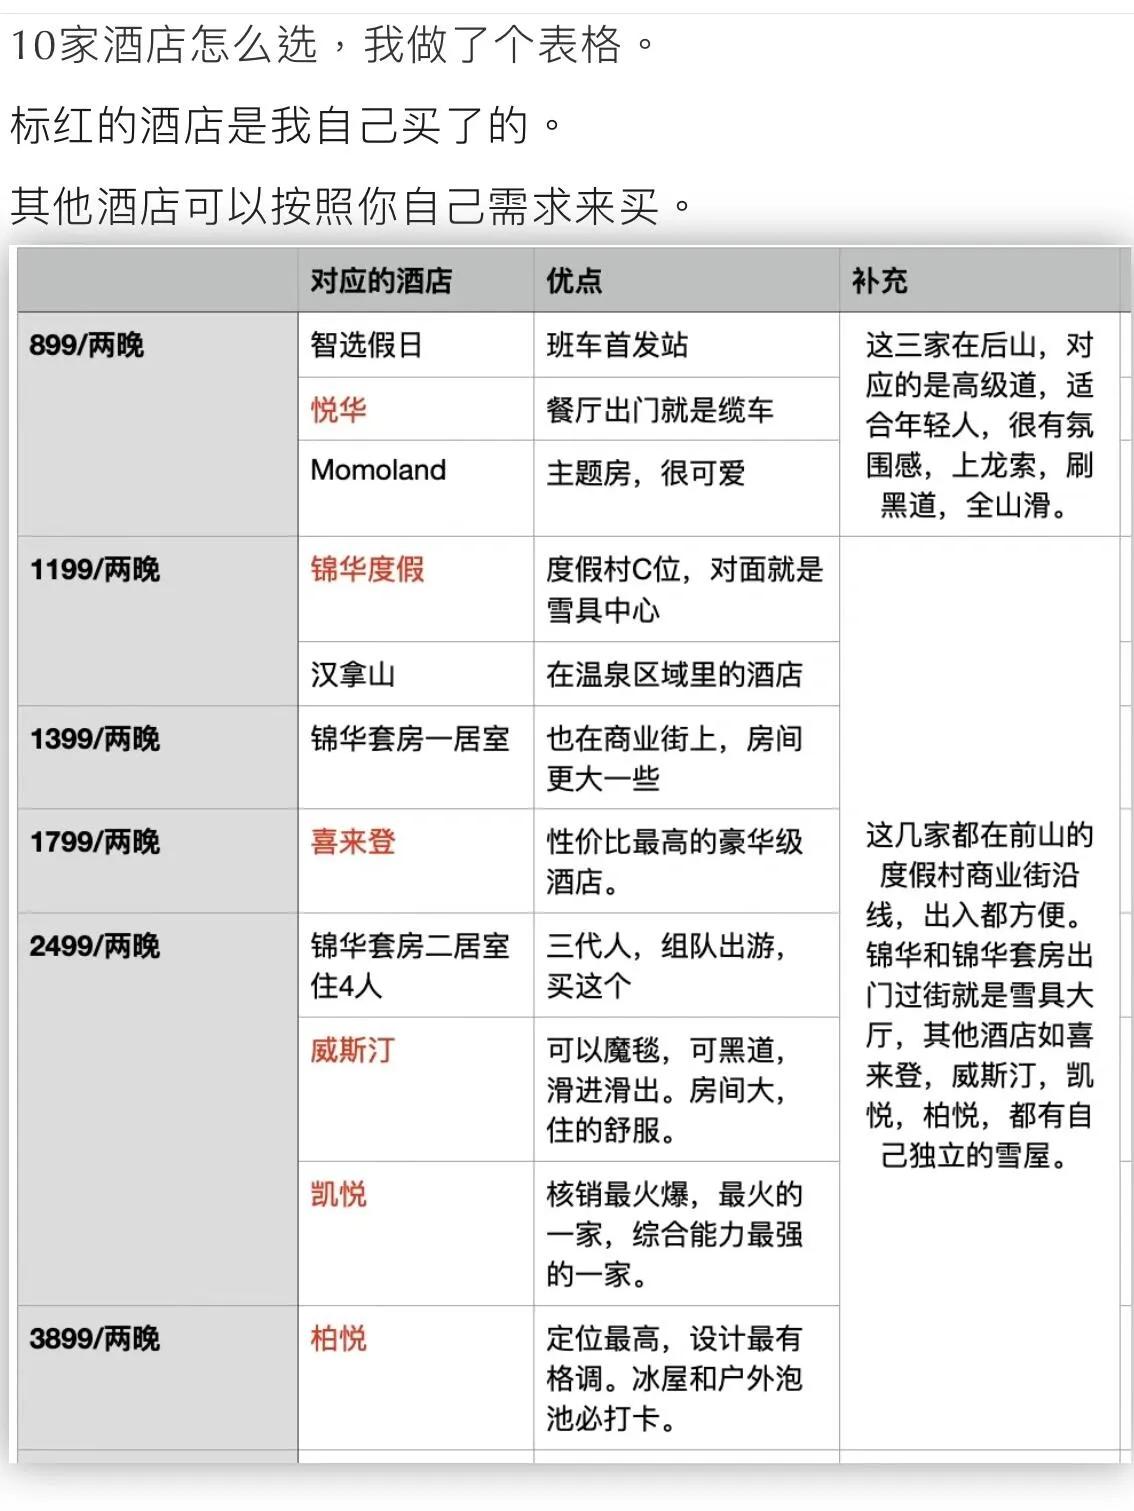Select the Momoland hotel cell

tap(378, 470)
